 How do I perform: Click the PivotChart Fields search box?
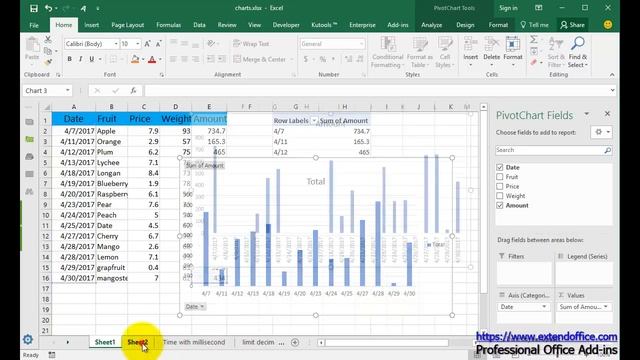[549, 150]
